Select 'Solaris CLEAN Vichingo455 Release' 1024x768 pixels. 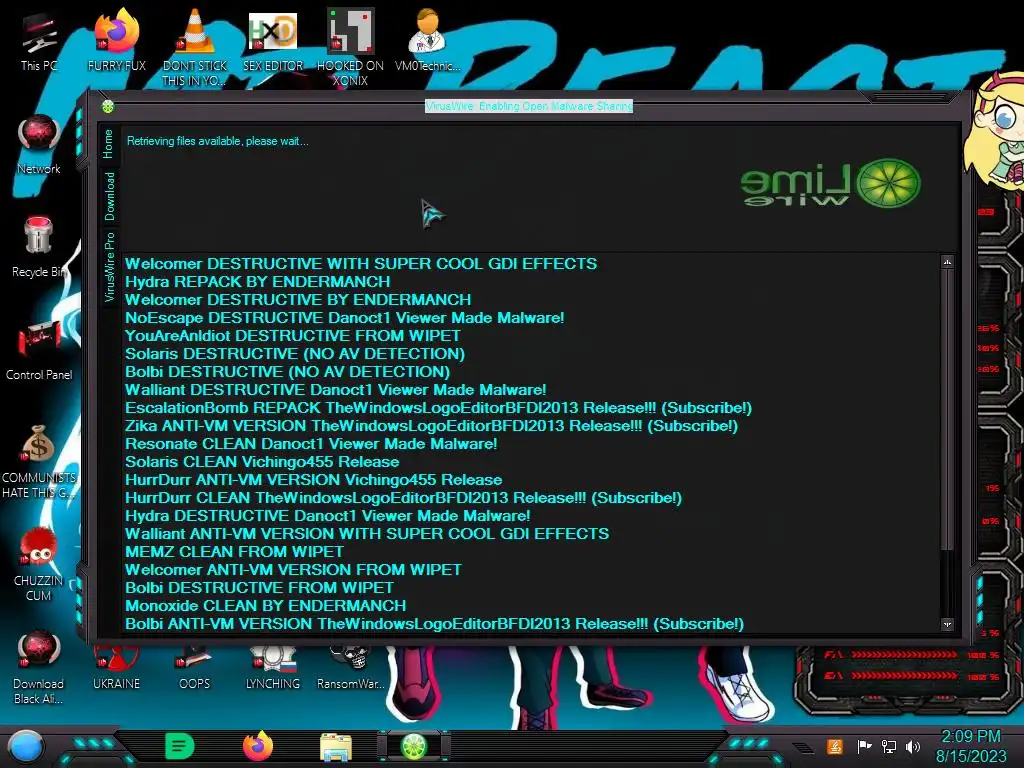(262, 462)
